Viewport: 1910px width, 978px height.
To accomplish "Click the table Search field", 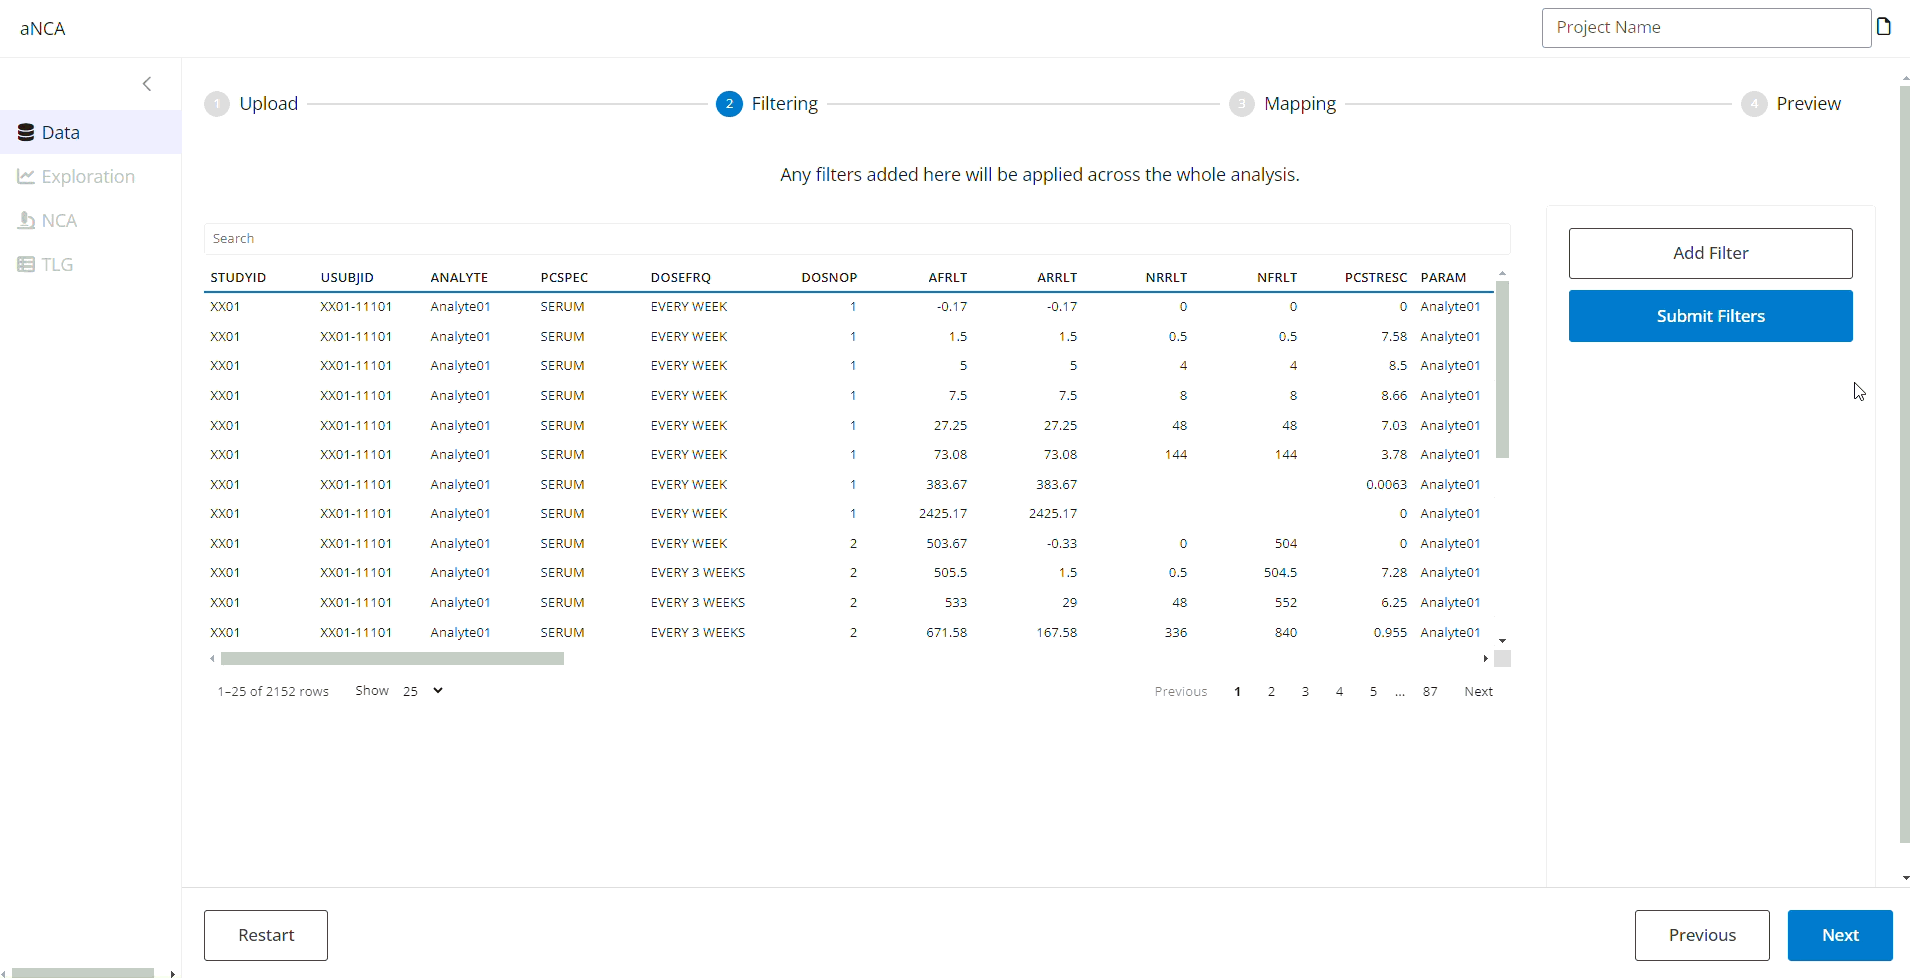I will [856, 239].
